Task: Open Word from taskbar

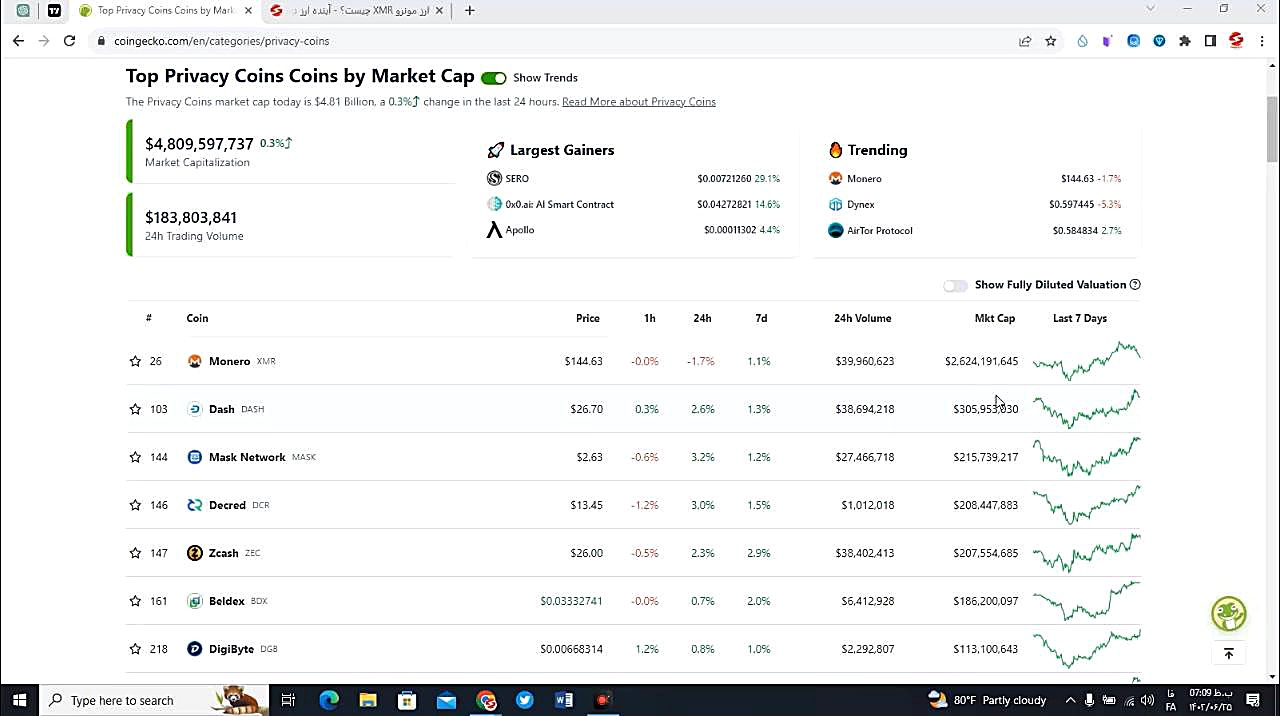Action: [564, 700]
